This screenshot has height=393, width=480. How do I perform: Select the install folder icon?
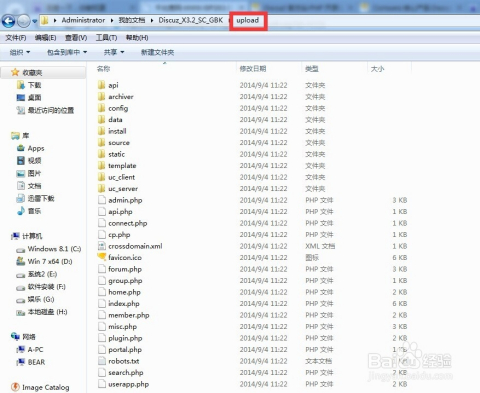pos(101,131)
